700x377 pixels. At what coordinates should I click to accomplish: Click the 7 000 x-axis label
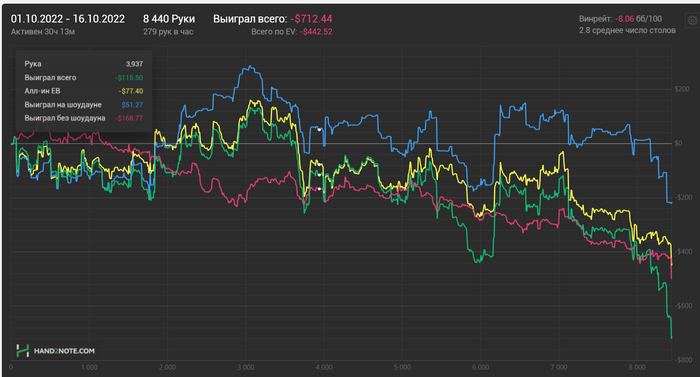[x=559, y=368]
